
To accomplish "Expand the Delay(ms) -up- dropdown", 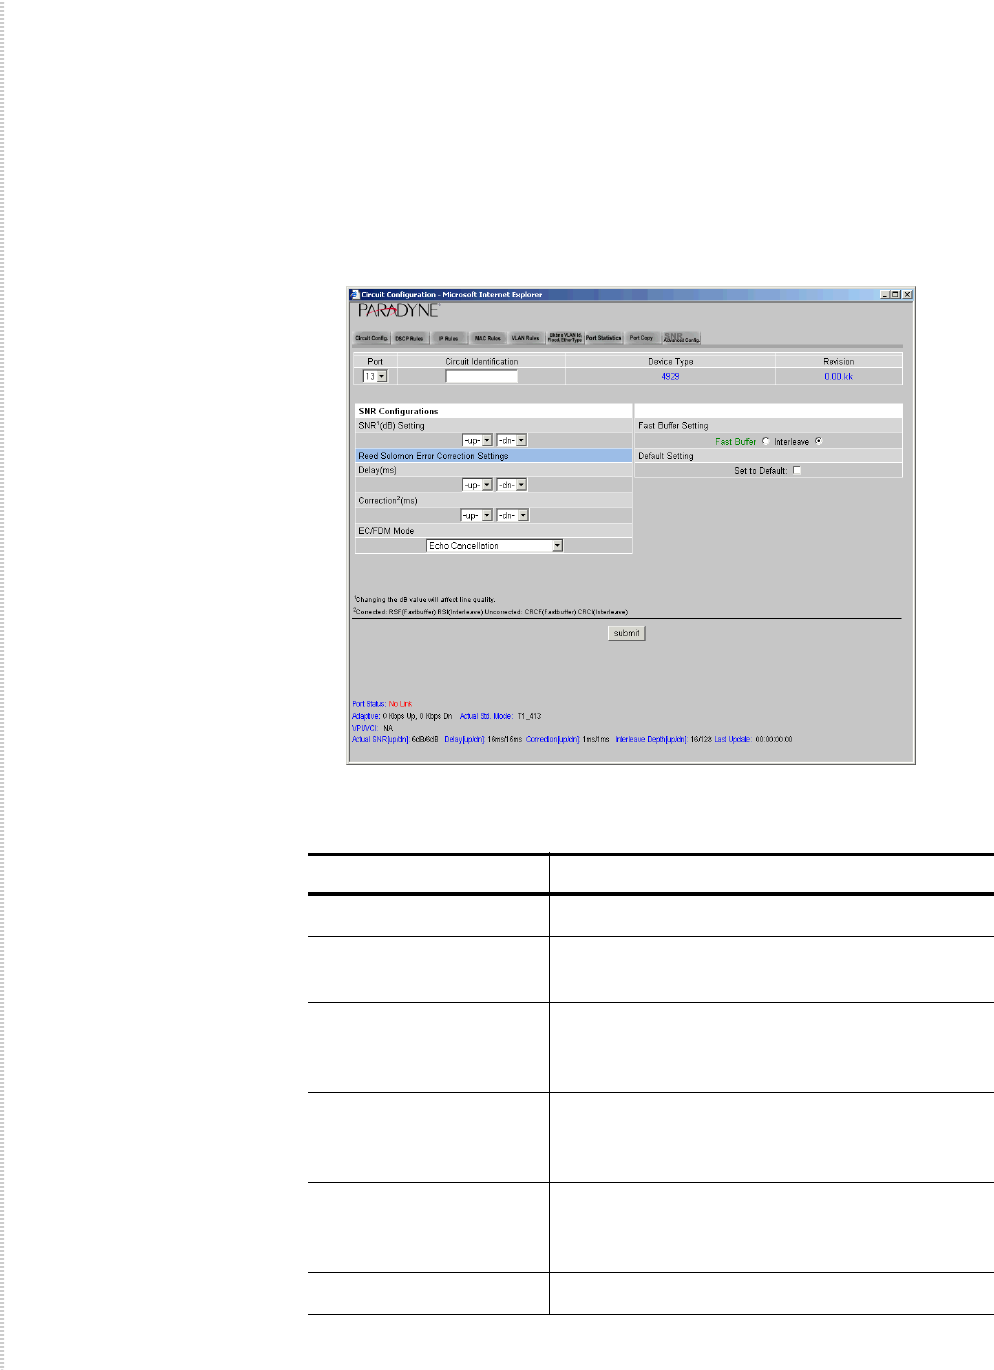I will 477,485.
